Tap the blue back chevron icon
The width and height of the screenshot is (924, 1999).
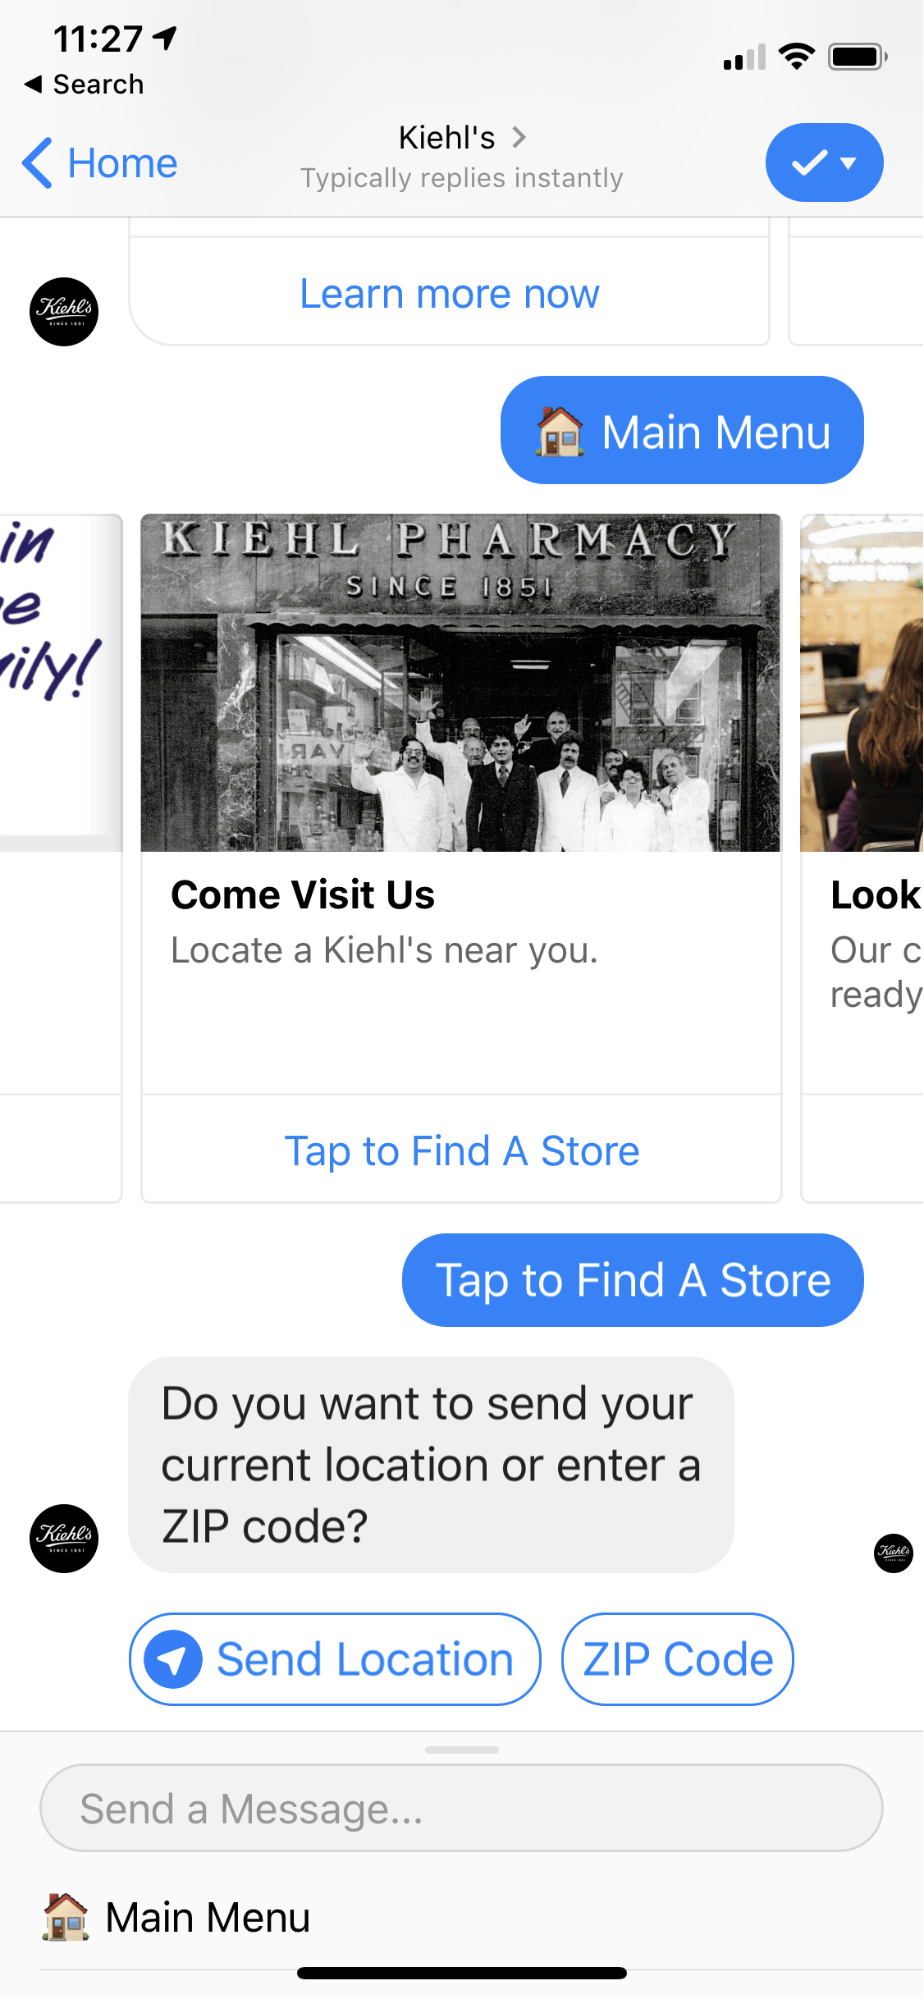click(x=38, y=163)
